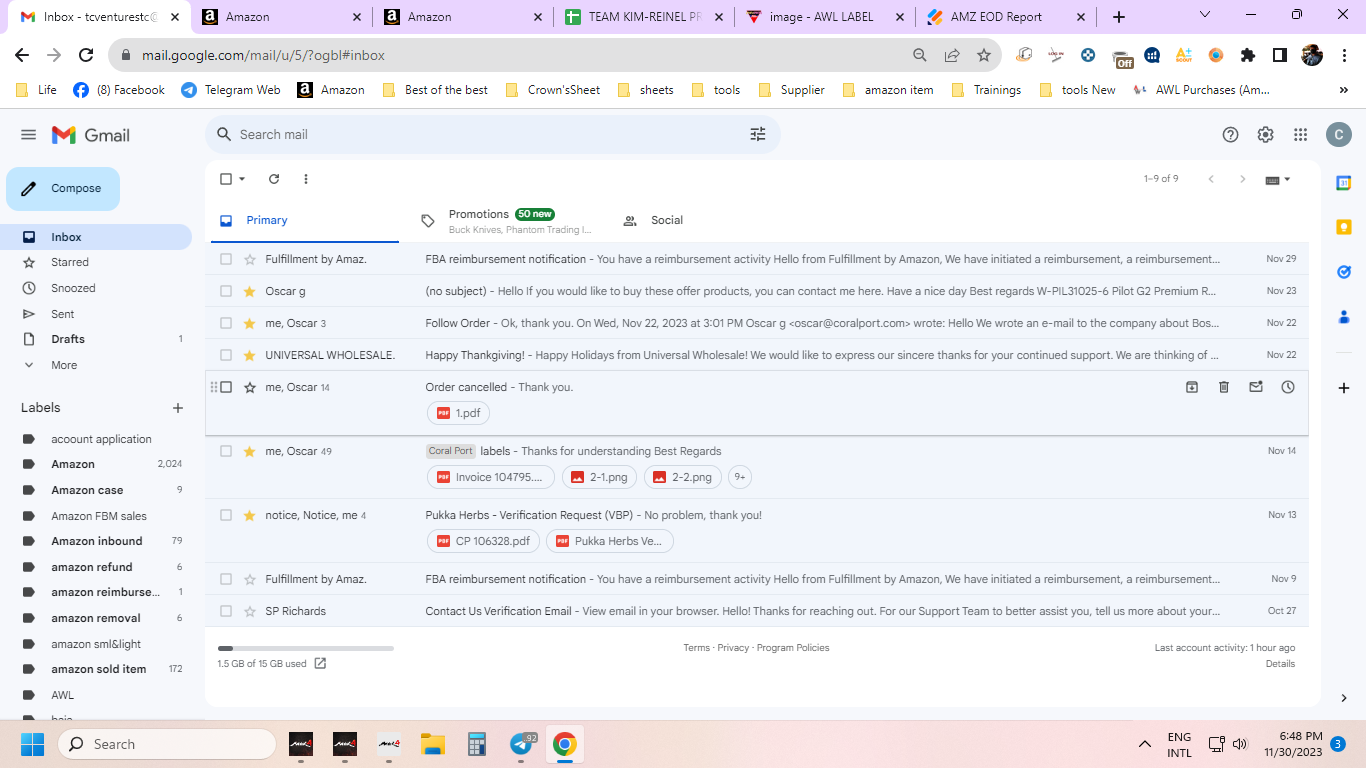Refresh the inbox list

[274, 179]
